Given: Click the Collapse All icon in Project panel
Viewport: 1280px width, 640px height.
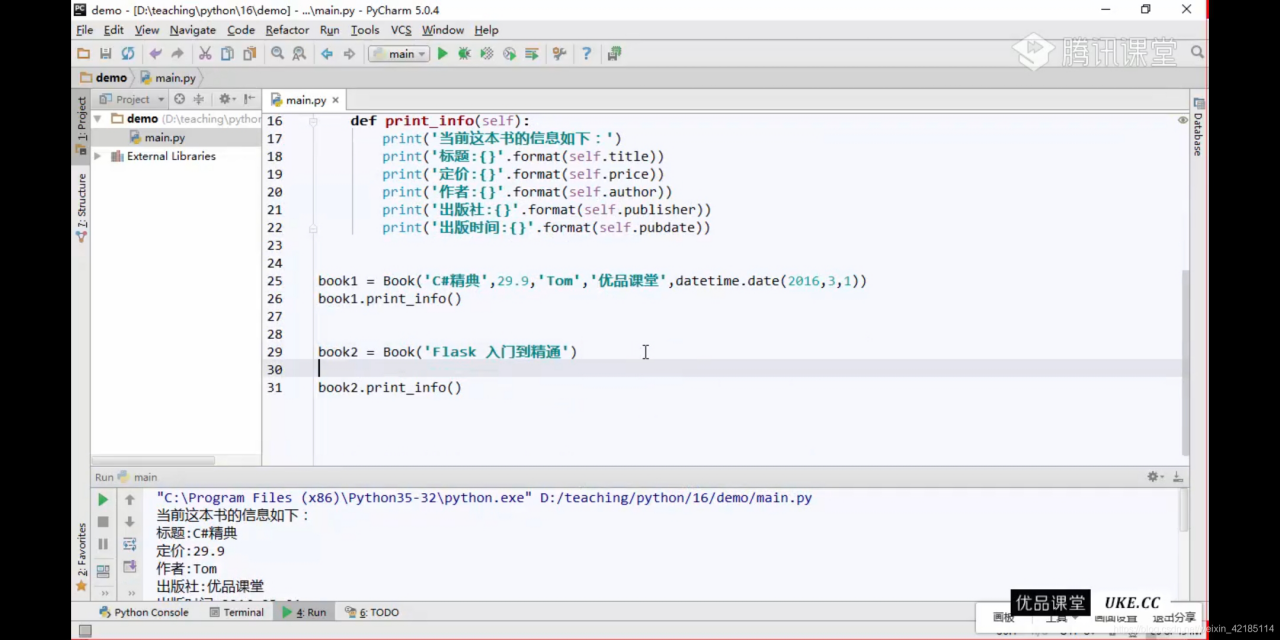Looking at the screenshot, I should [x=199, y=99].
